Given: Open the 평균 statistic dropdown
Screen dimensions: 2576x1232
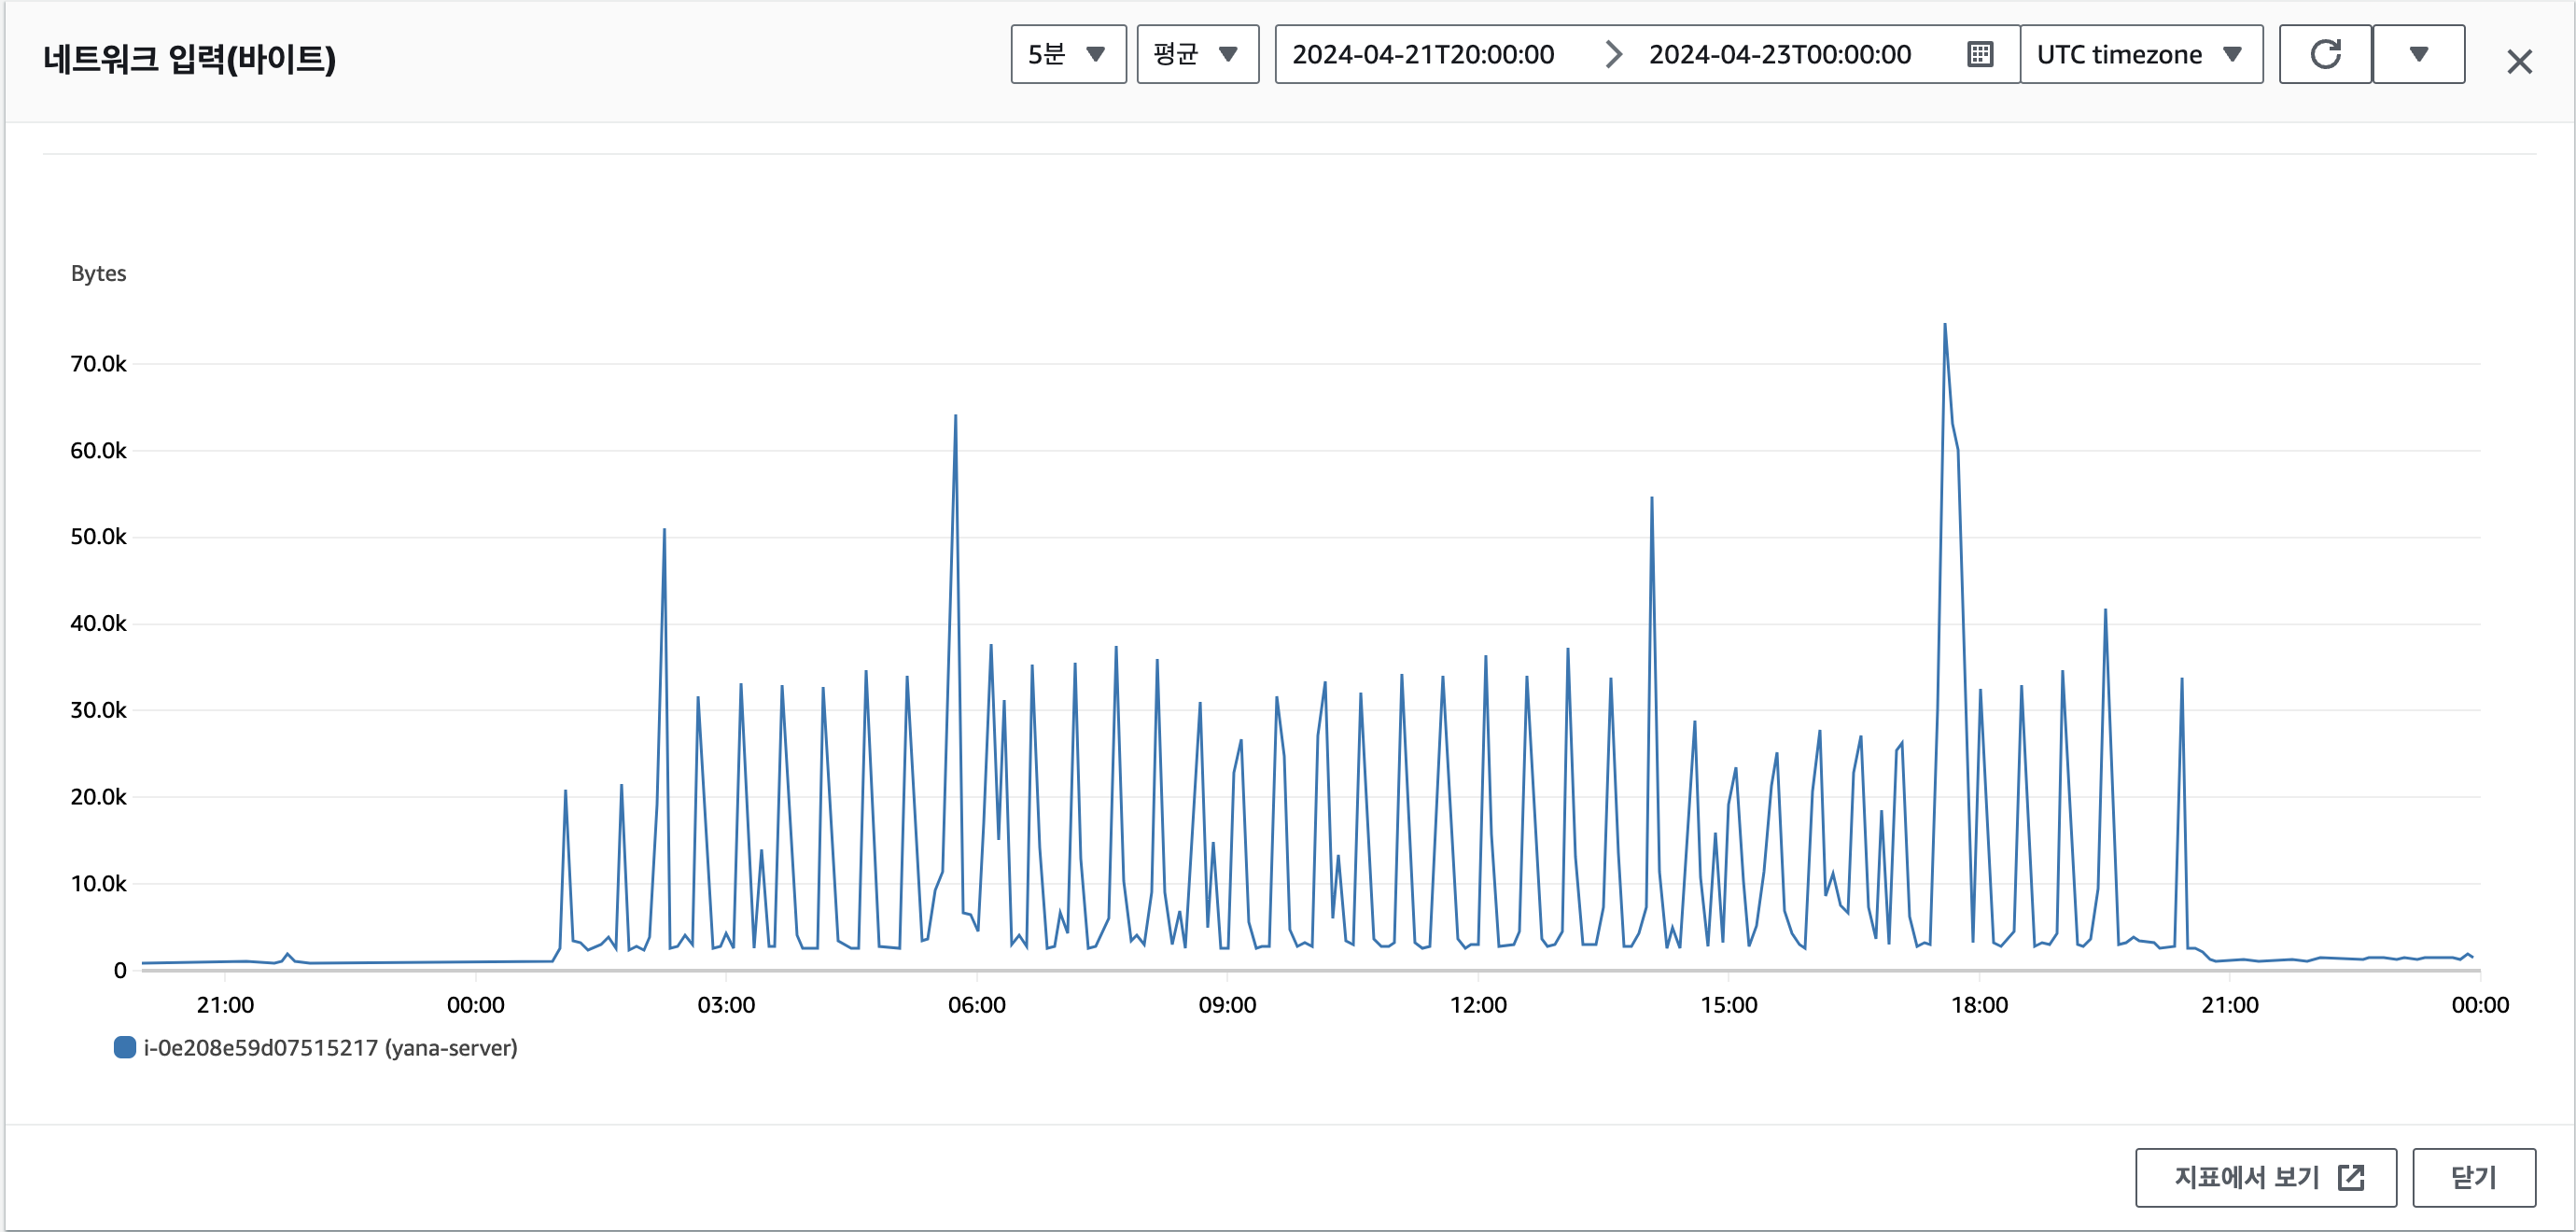Looking at the screenshot, I should (1197, 54).
